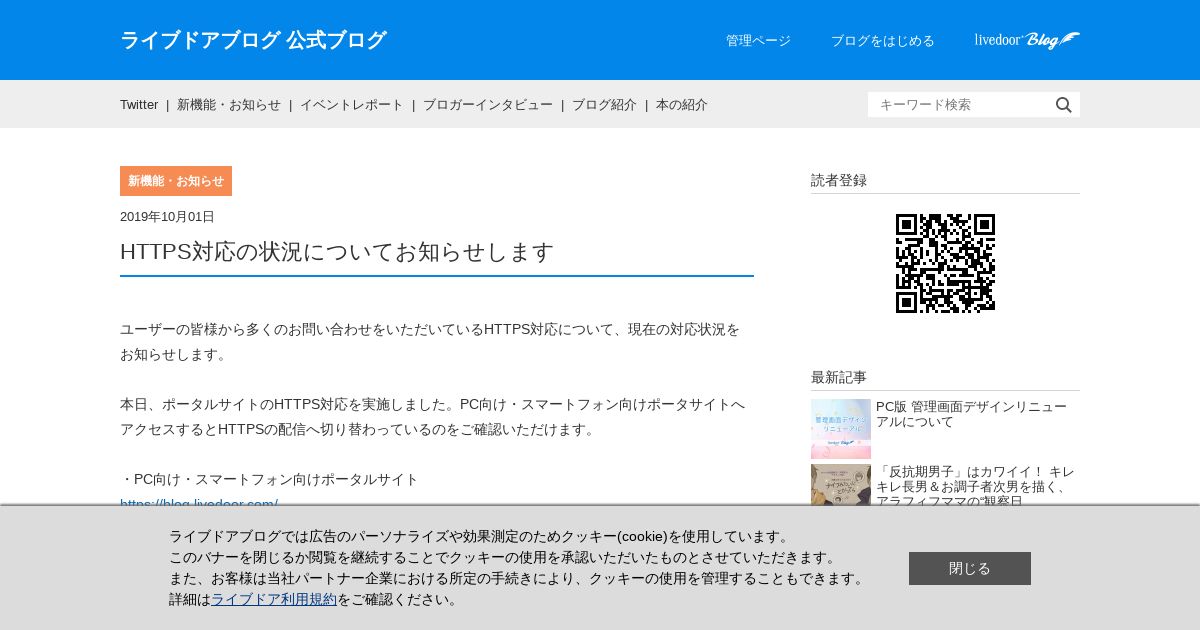Open the Twitter nav link

[x=139, y=105]
